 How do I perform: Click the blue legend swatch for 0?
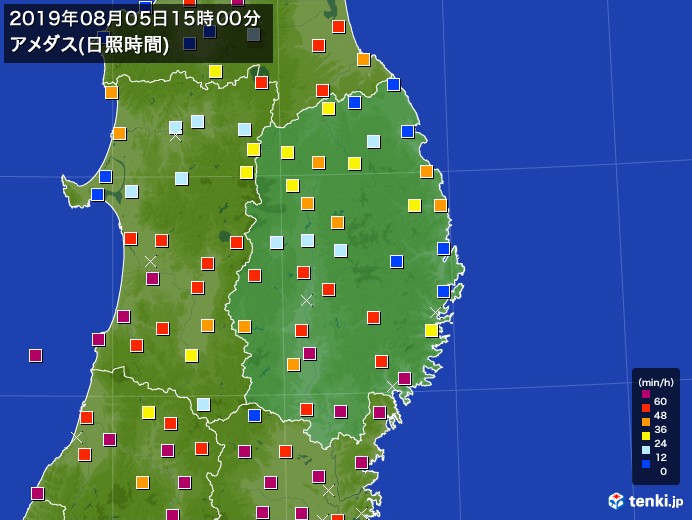pyautogui.click(x=646, y=464)
